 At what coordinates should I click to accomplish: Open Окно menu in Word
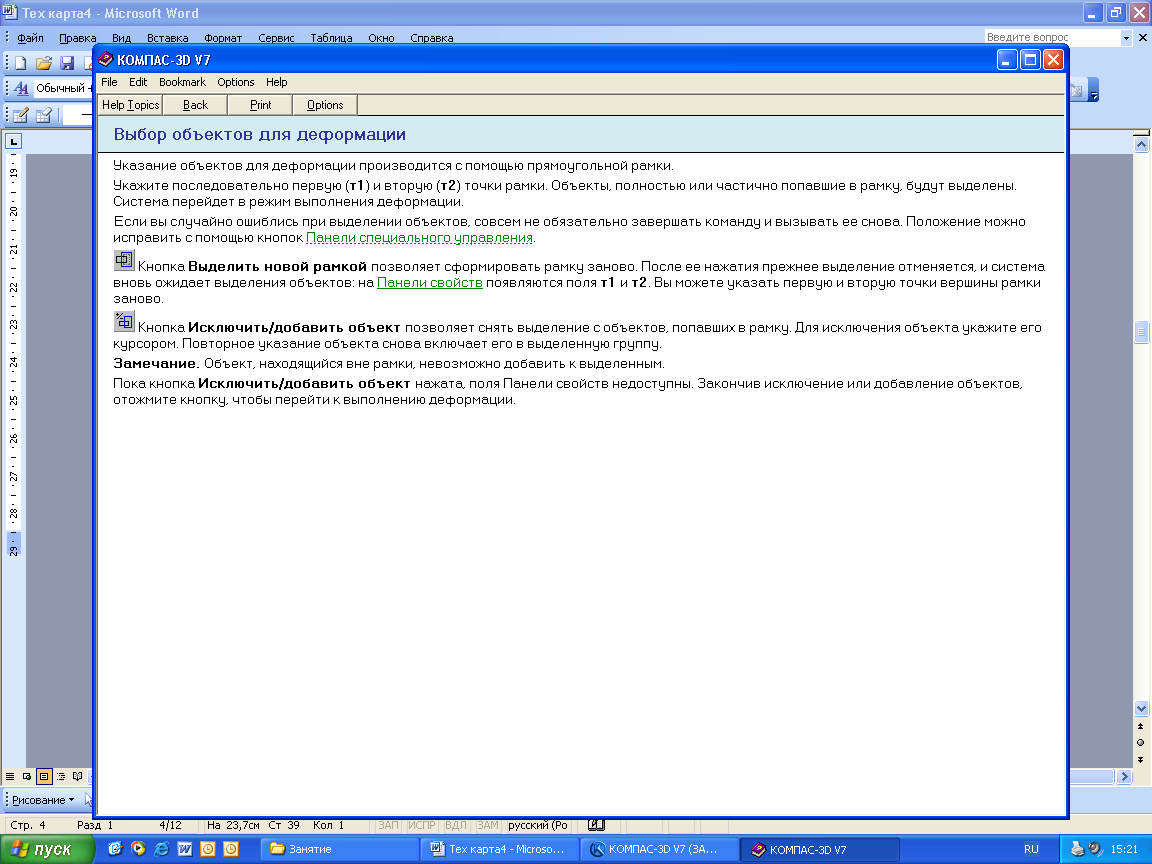click(381, 38)
